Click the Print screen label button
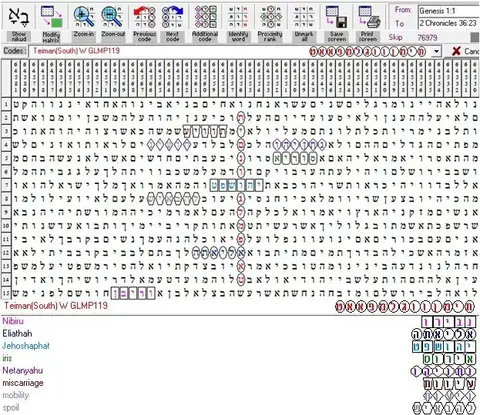480x415 pixels. (368, 37)
